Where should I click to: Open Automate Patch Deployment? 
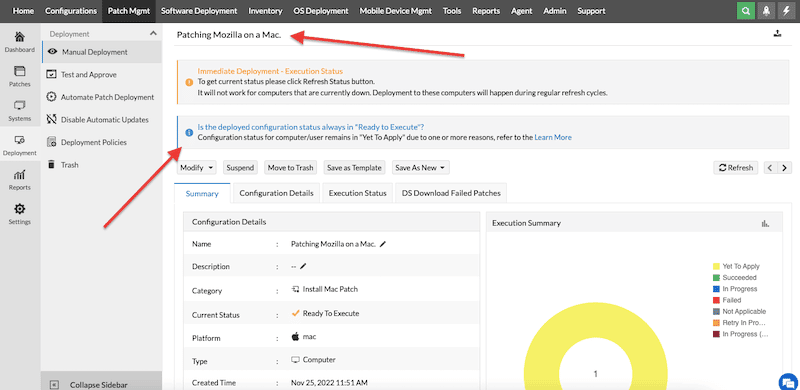(x=107, y=97)
